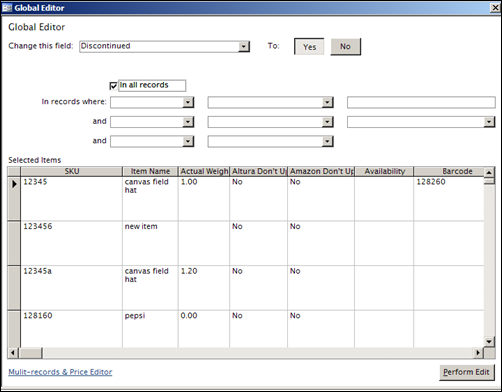Click the grid's vertical scrollbar up arrow
Viewport: 502px width, 392px height.
click(489, 172)
